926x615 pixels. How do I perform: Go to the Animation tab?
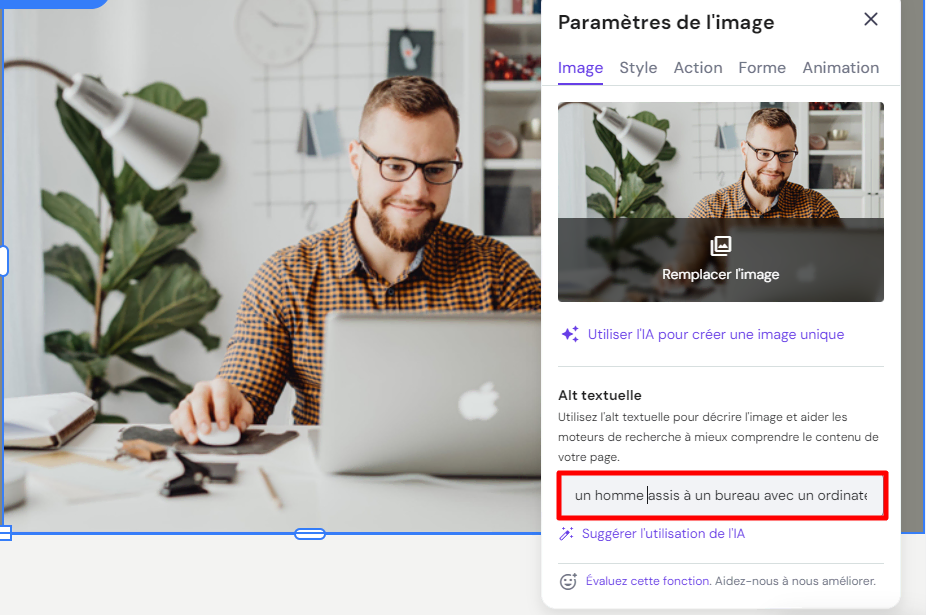tap(840, 68)
